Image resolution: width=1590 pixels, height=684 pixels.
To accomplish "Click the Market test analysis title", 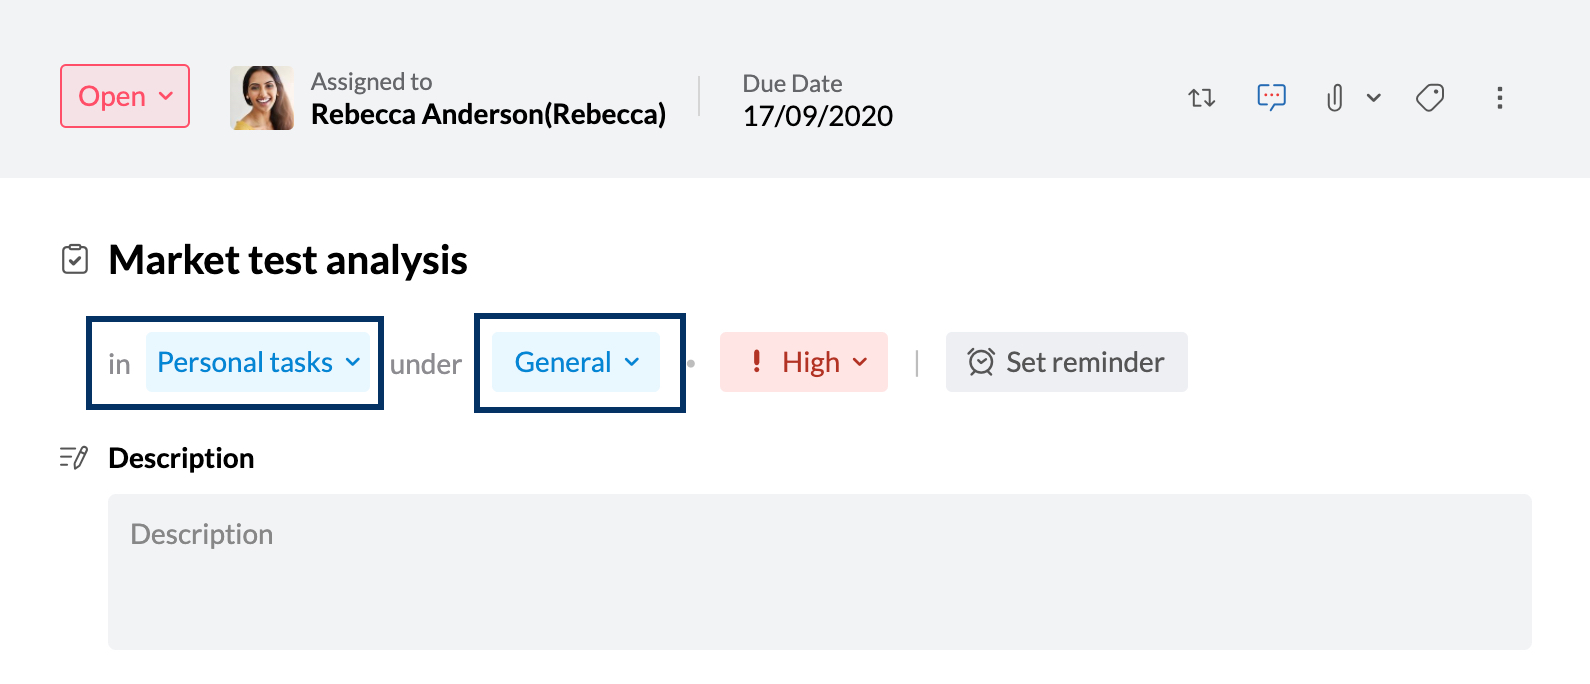I will 288,260.
